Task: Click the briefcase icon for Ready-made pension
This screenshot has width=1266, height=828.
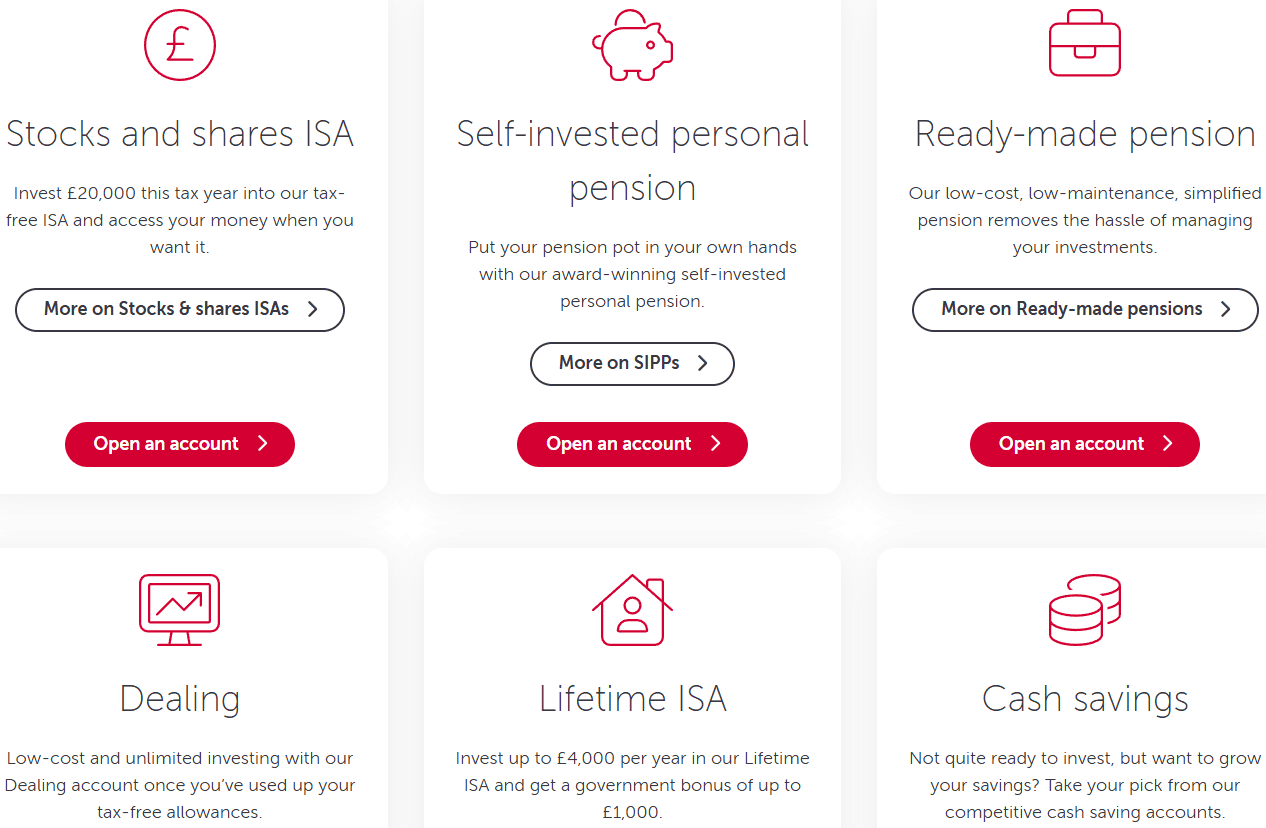Action: tap(1085, 45)
